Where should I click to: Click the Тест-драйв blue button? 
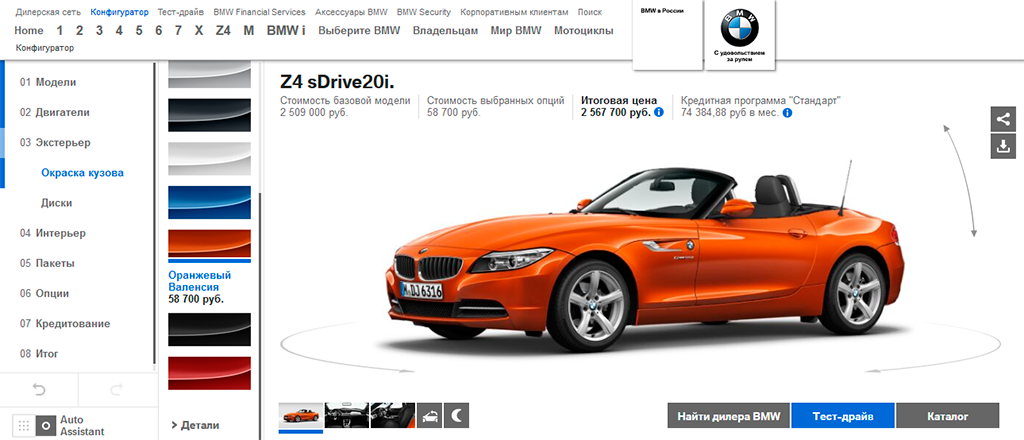(843, 416)
